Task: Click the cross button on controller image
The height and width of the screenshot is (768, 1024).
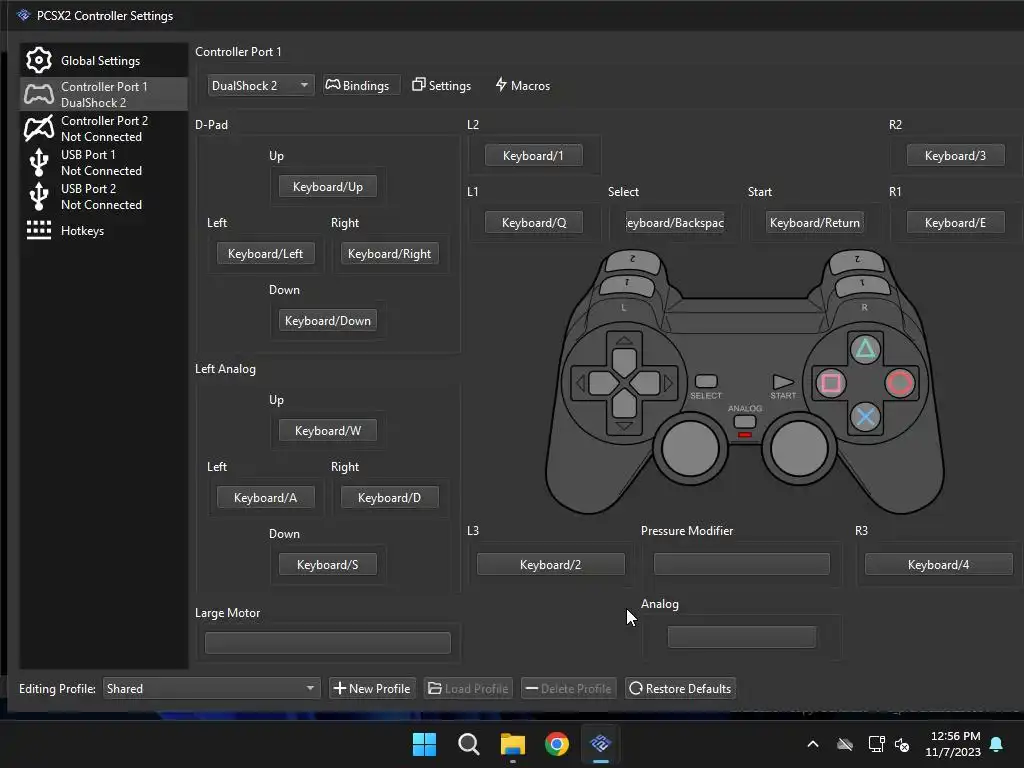Action: (865, 417)
